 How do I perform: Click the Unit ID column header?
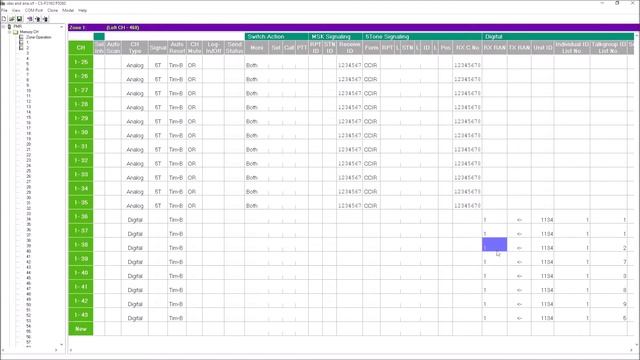pos(542,48)
